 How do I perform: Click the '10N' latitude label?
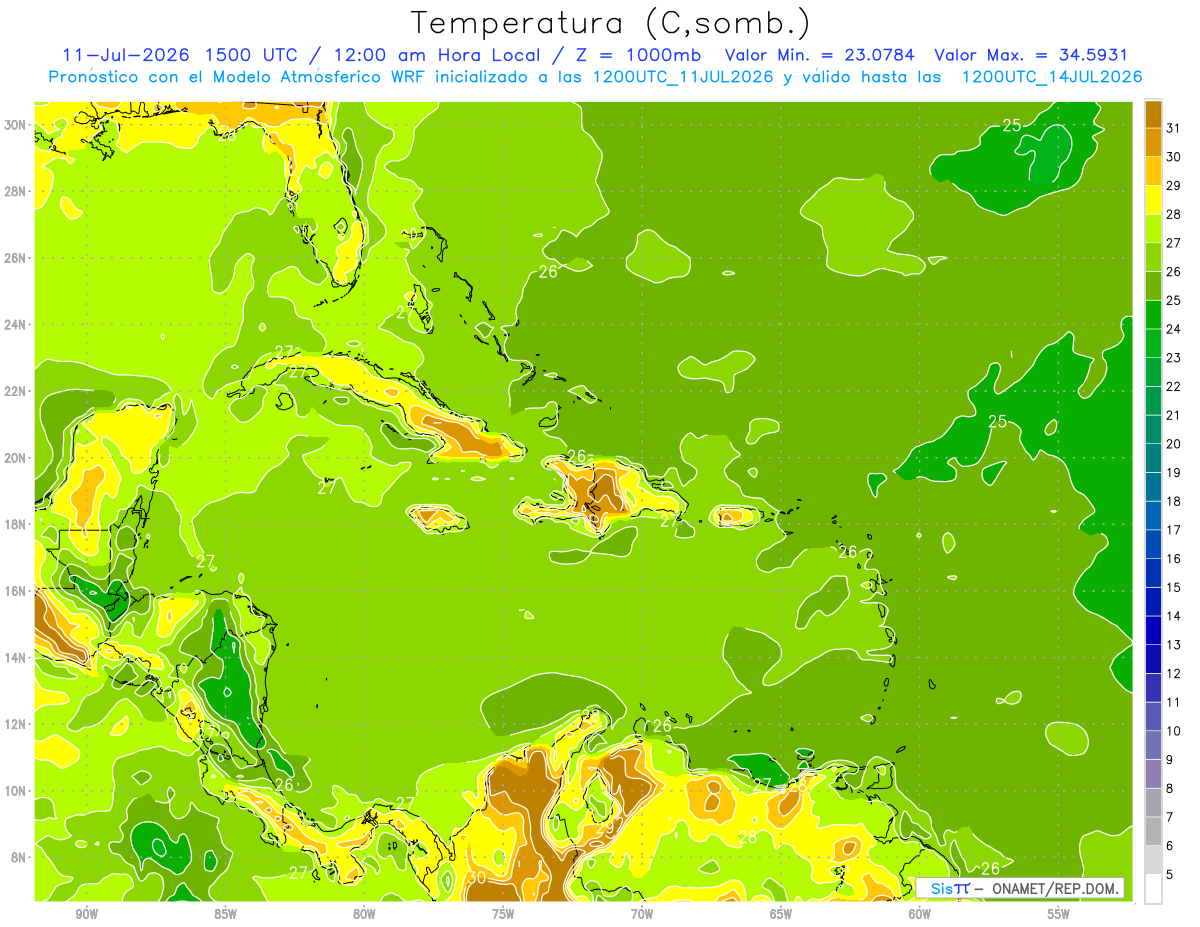(15, 791)
